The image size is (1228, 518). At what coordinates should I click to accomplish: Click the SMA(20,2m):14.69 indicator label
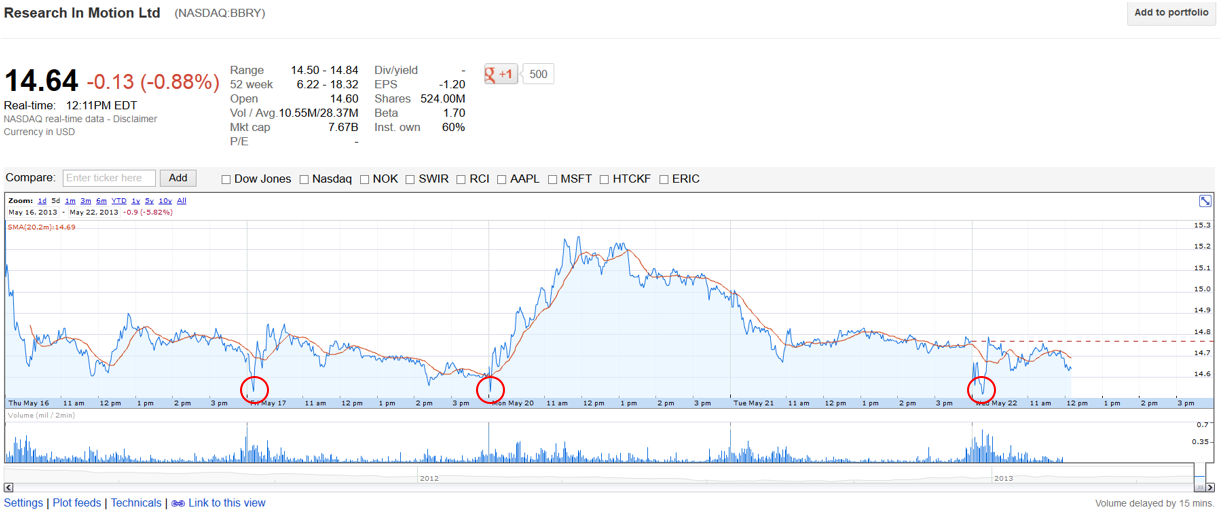pos(42,227)
